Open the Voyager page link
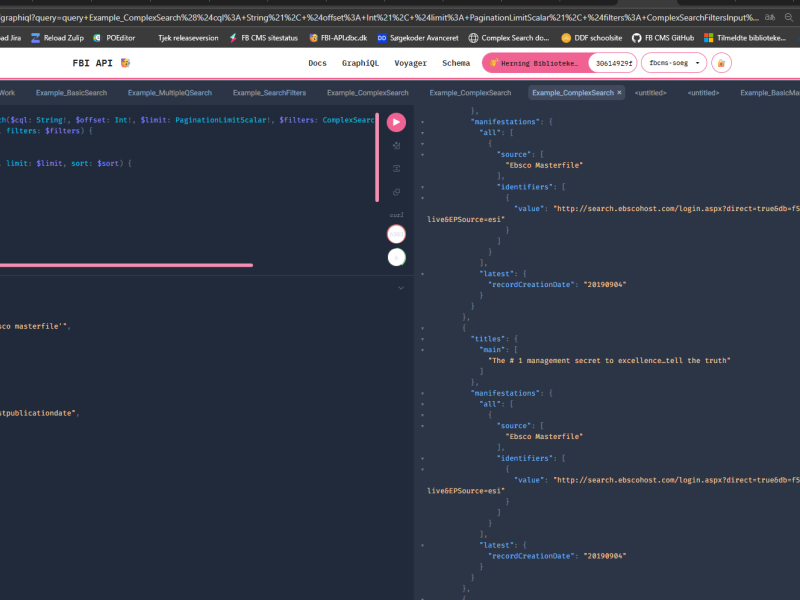Viewport: 800px width, 600px height. click(x=410, y=63)
